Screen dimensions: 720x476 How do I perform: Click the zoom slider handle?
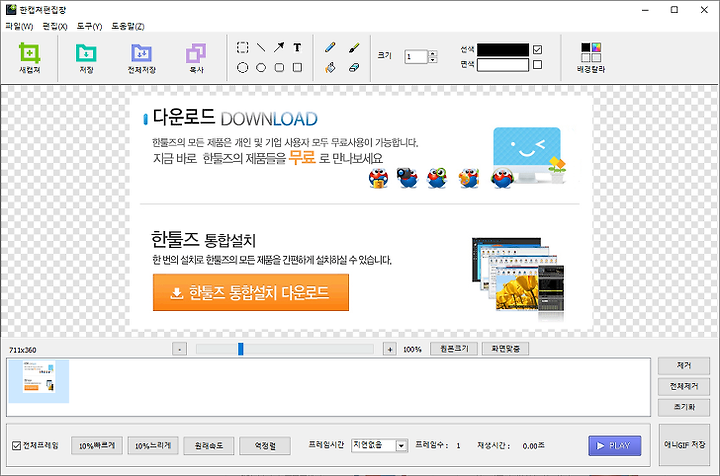[x=241, y=349]
